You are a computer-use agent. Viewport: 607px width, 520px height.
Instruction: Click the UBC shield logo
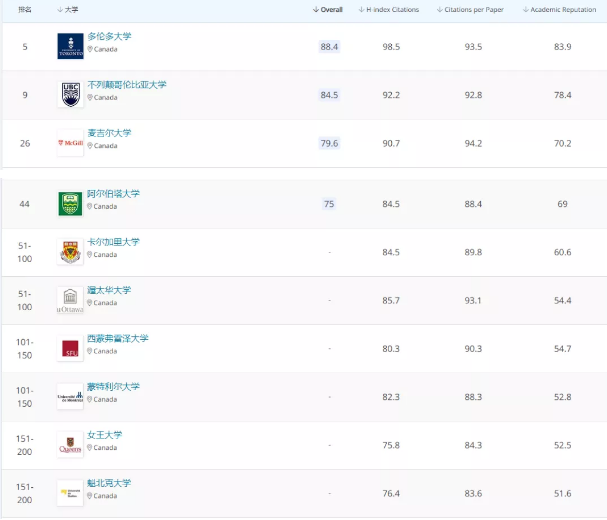click(70, 94)
